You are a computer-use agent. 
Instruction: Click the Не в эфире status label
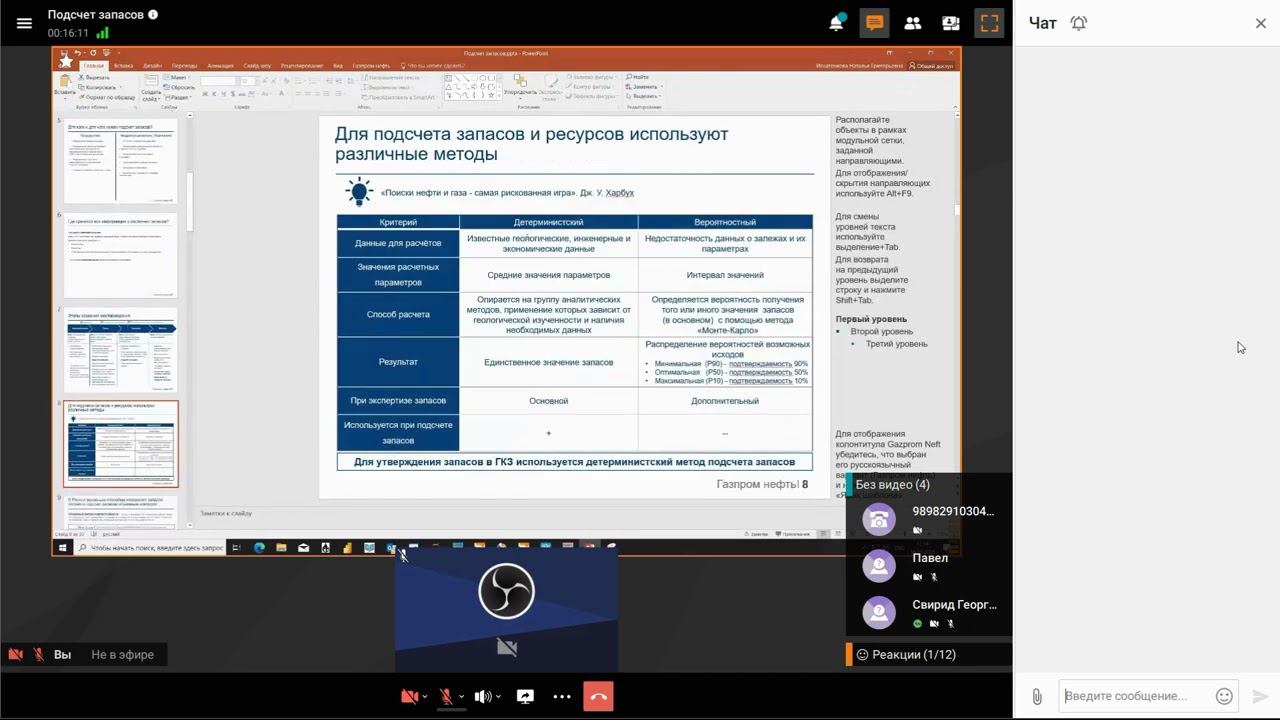123,655
